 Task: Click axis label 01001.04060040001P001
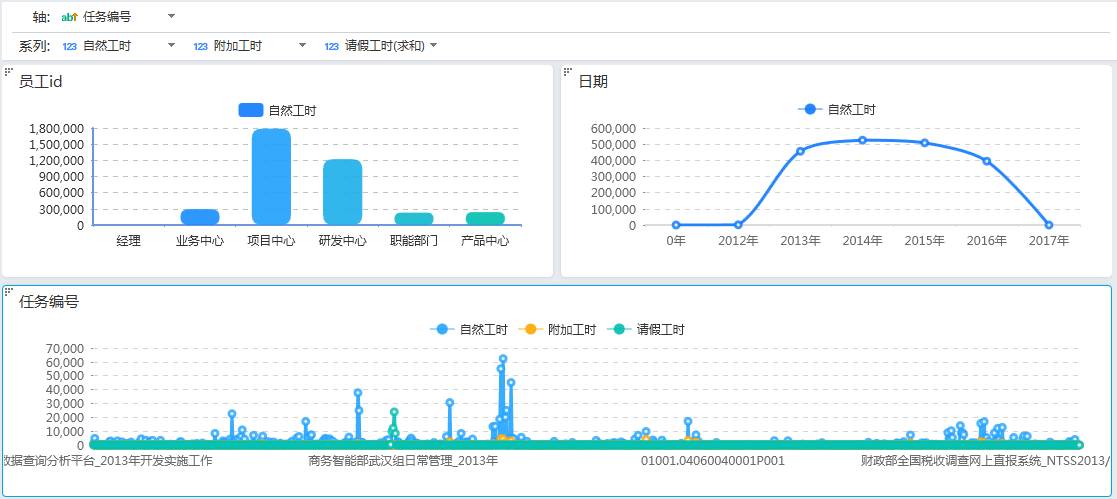tap(712, 461)
